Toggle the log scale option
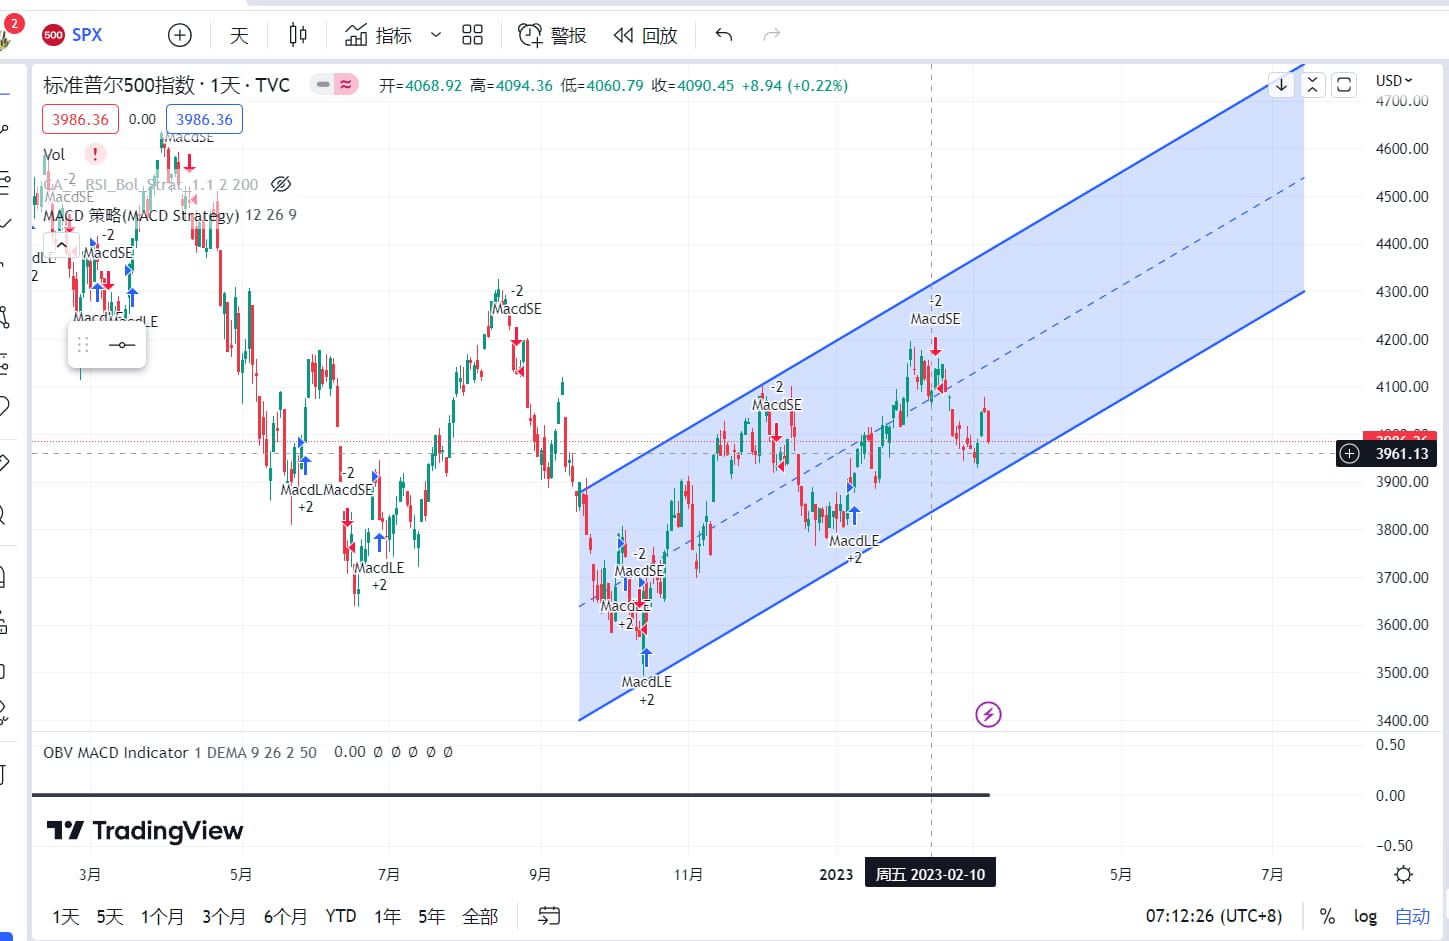Screen dimensions: 1449x941 (x=1365, y=916)
